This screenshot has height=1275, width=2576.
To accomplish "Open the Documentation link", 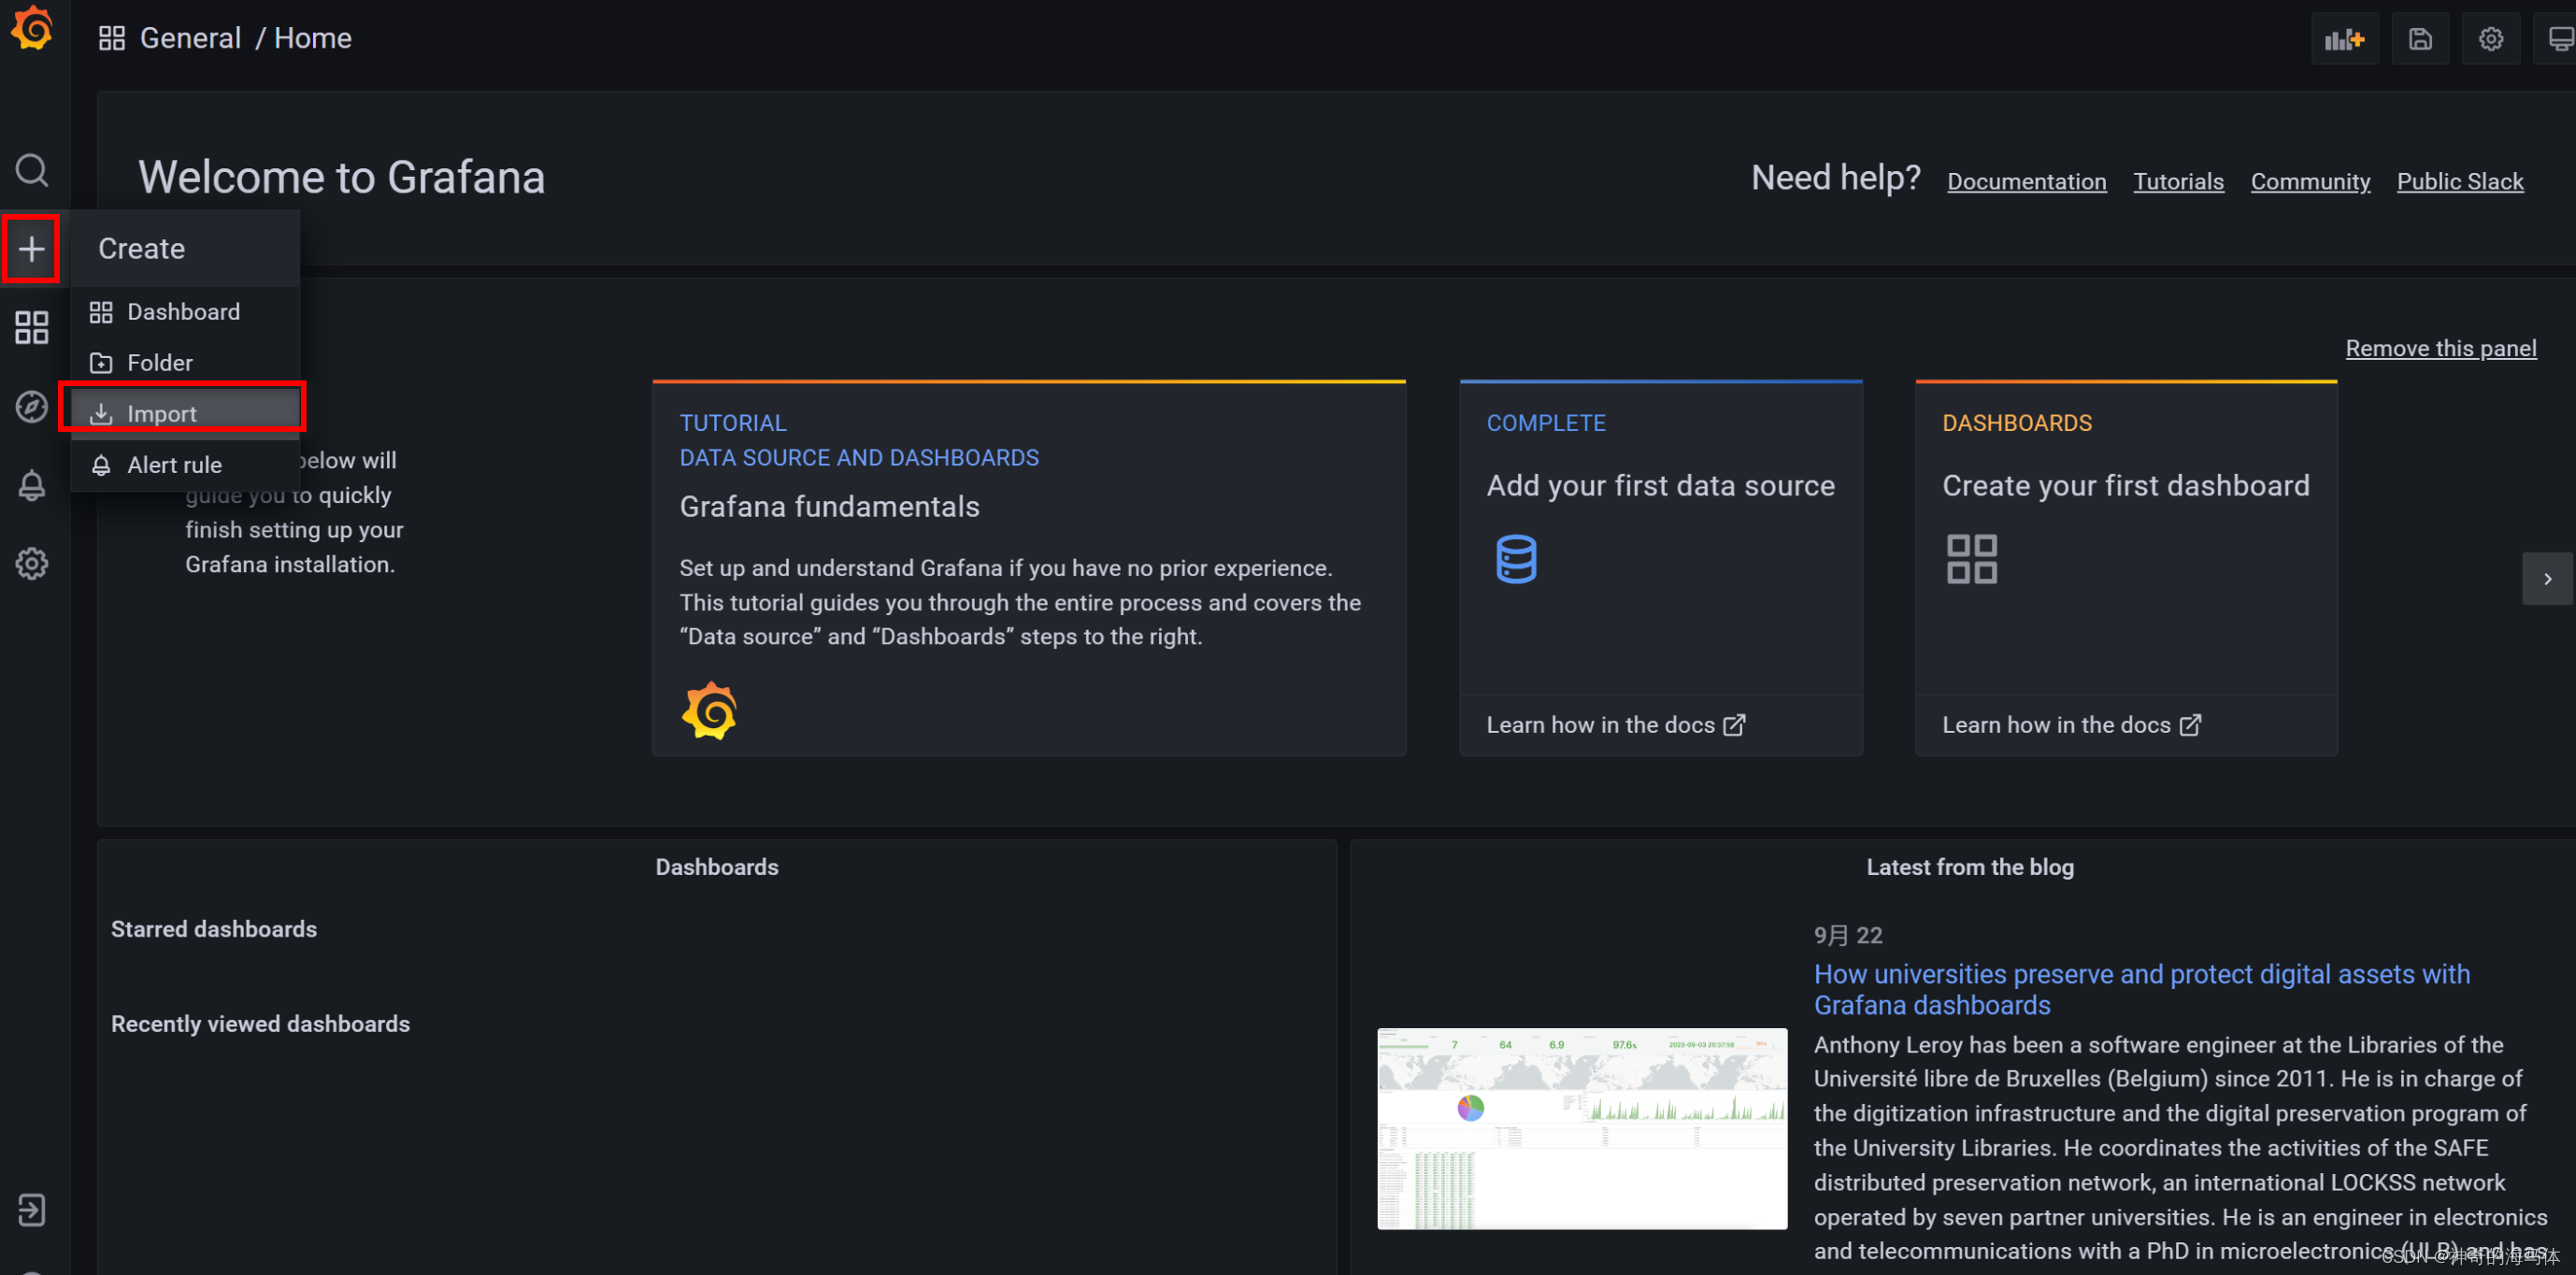I will [2027, 181].
